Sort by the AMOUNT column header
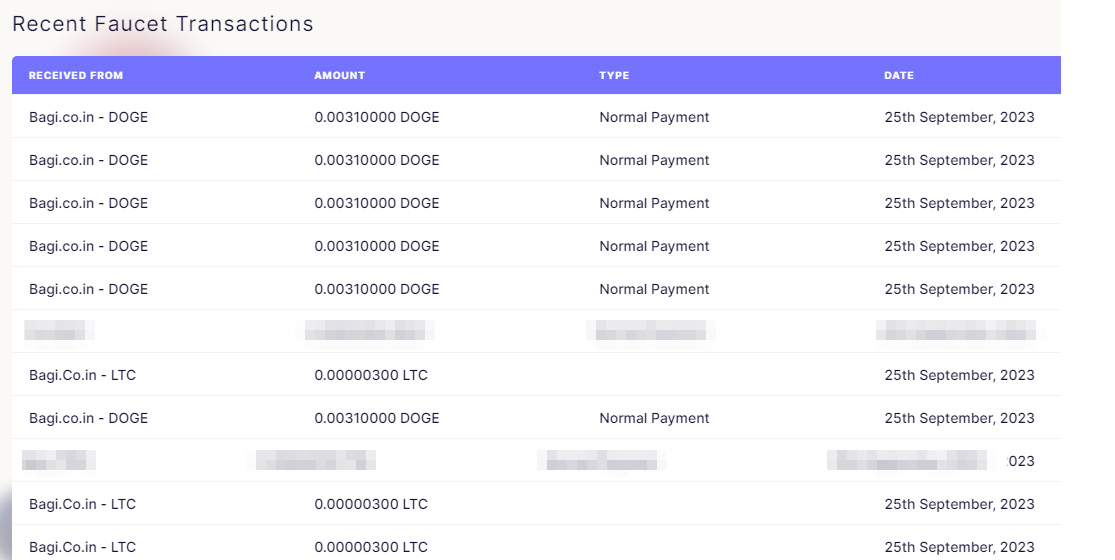 (x=339, y=75)
